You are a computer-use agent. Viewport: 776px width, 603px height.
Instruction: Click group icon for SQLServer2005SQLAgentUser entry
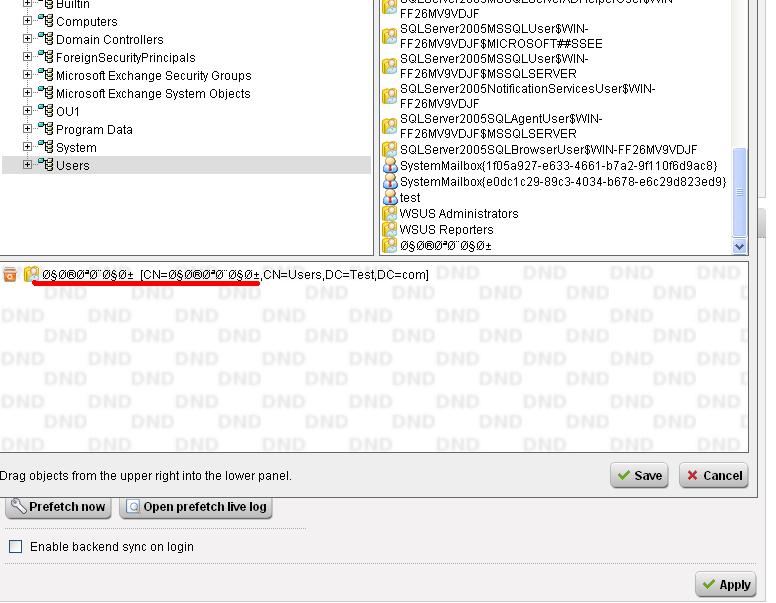click(x=389, y=126)
